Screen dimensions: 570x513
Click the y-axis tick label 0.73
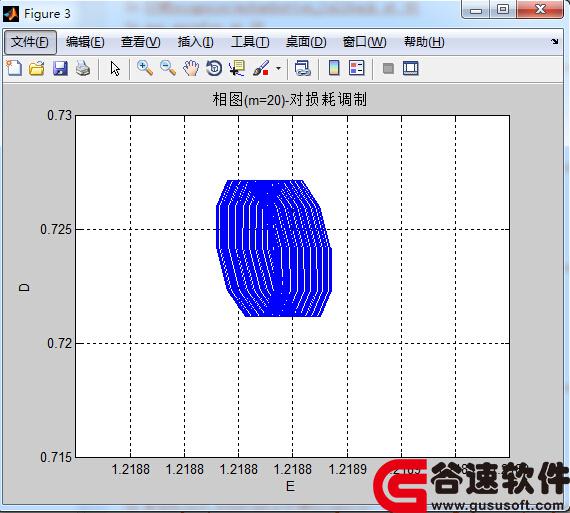point(60,115)
